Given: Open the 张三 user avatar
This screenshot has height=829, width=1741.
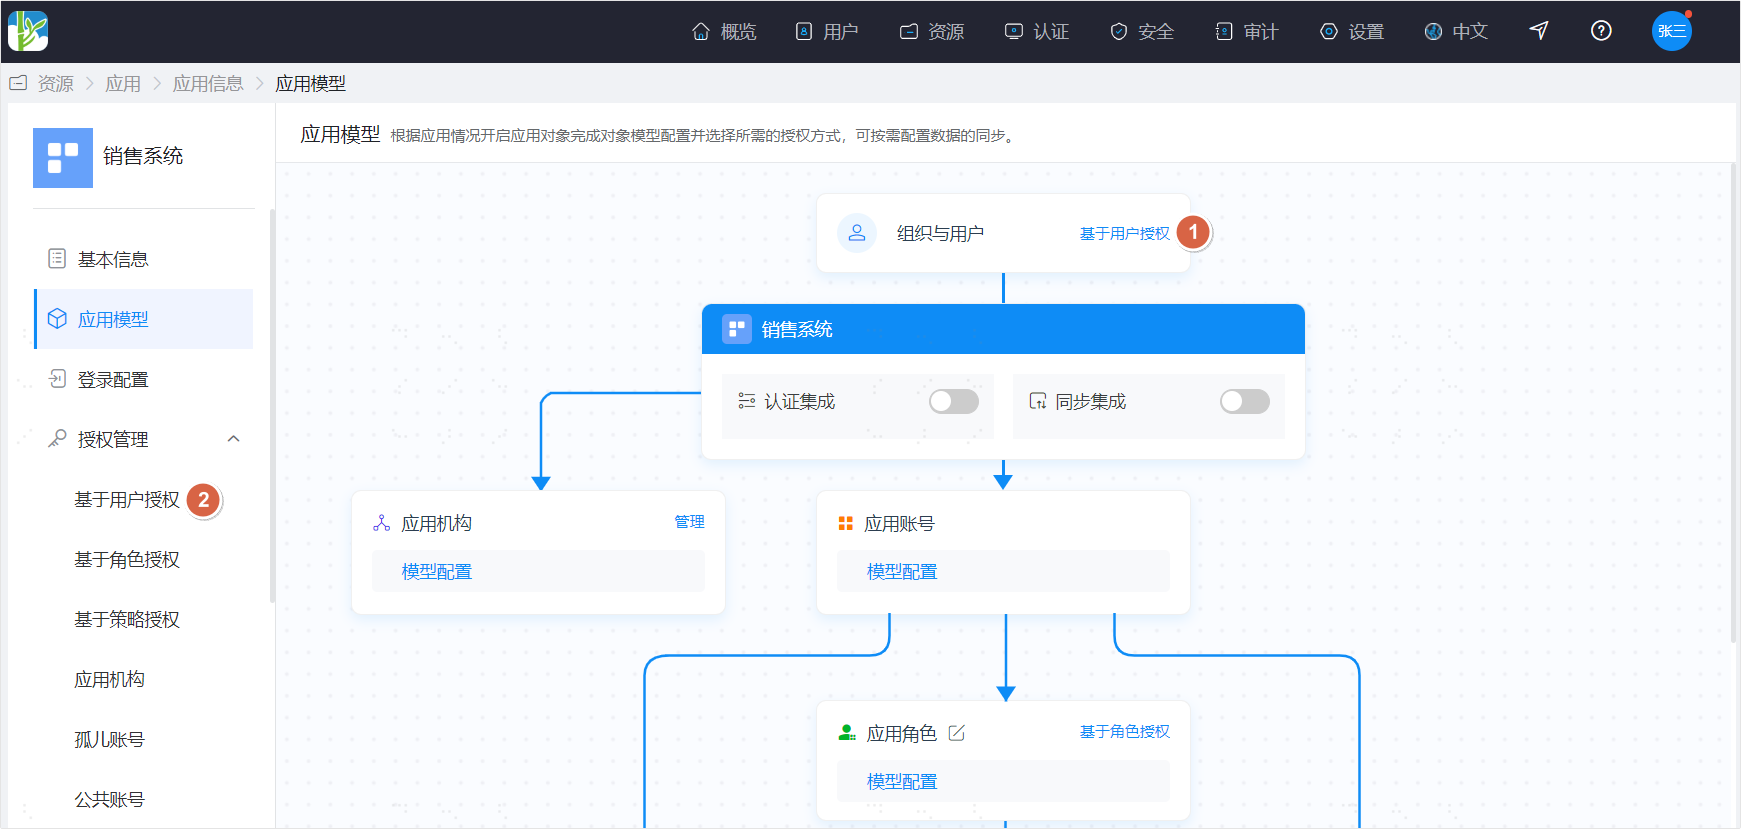Looking at the screenshot, I should point(1671,31).
